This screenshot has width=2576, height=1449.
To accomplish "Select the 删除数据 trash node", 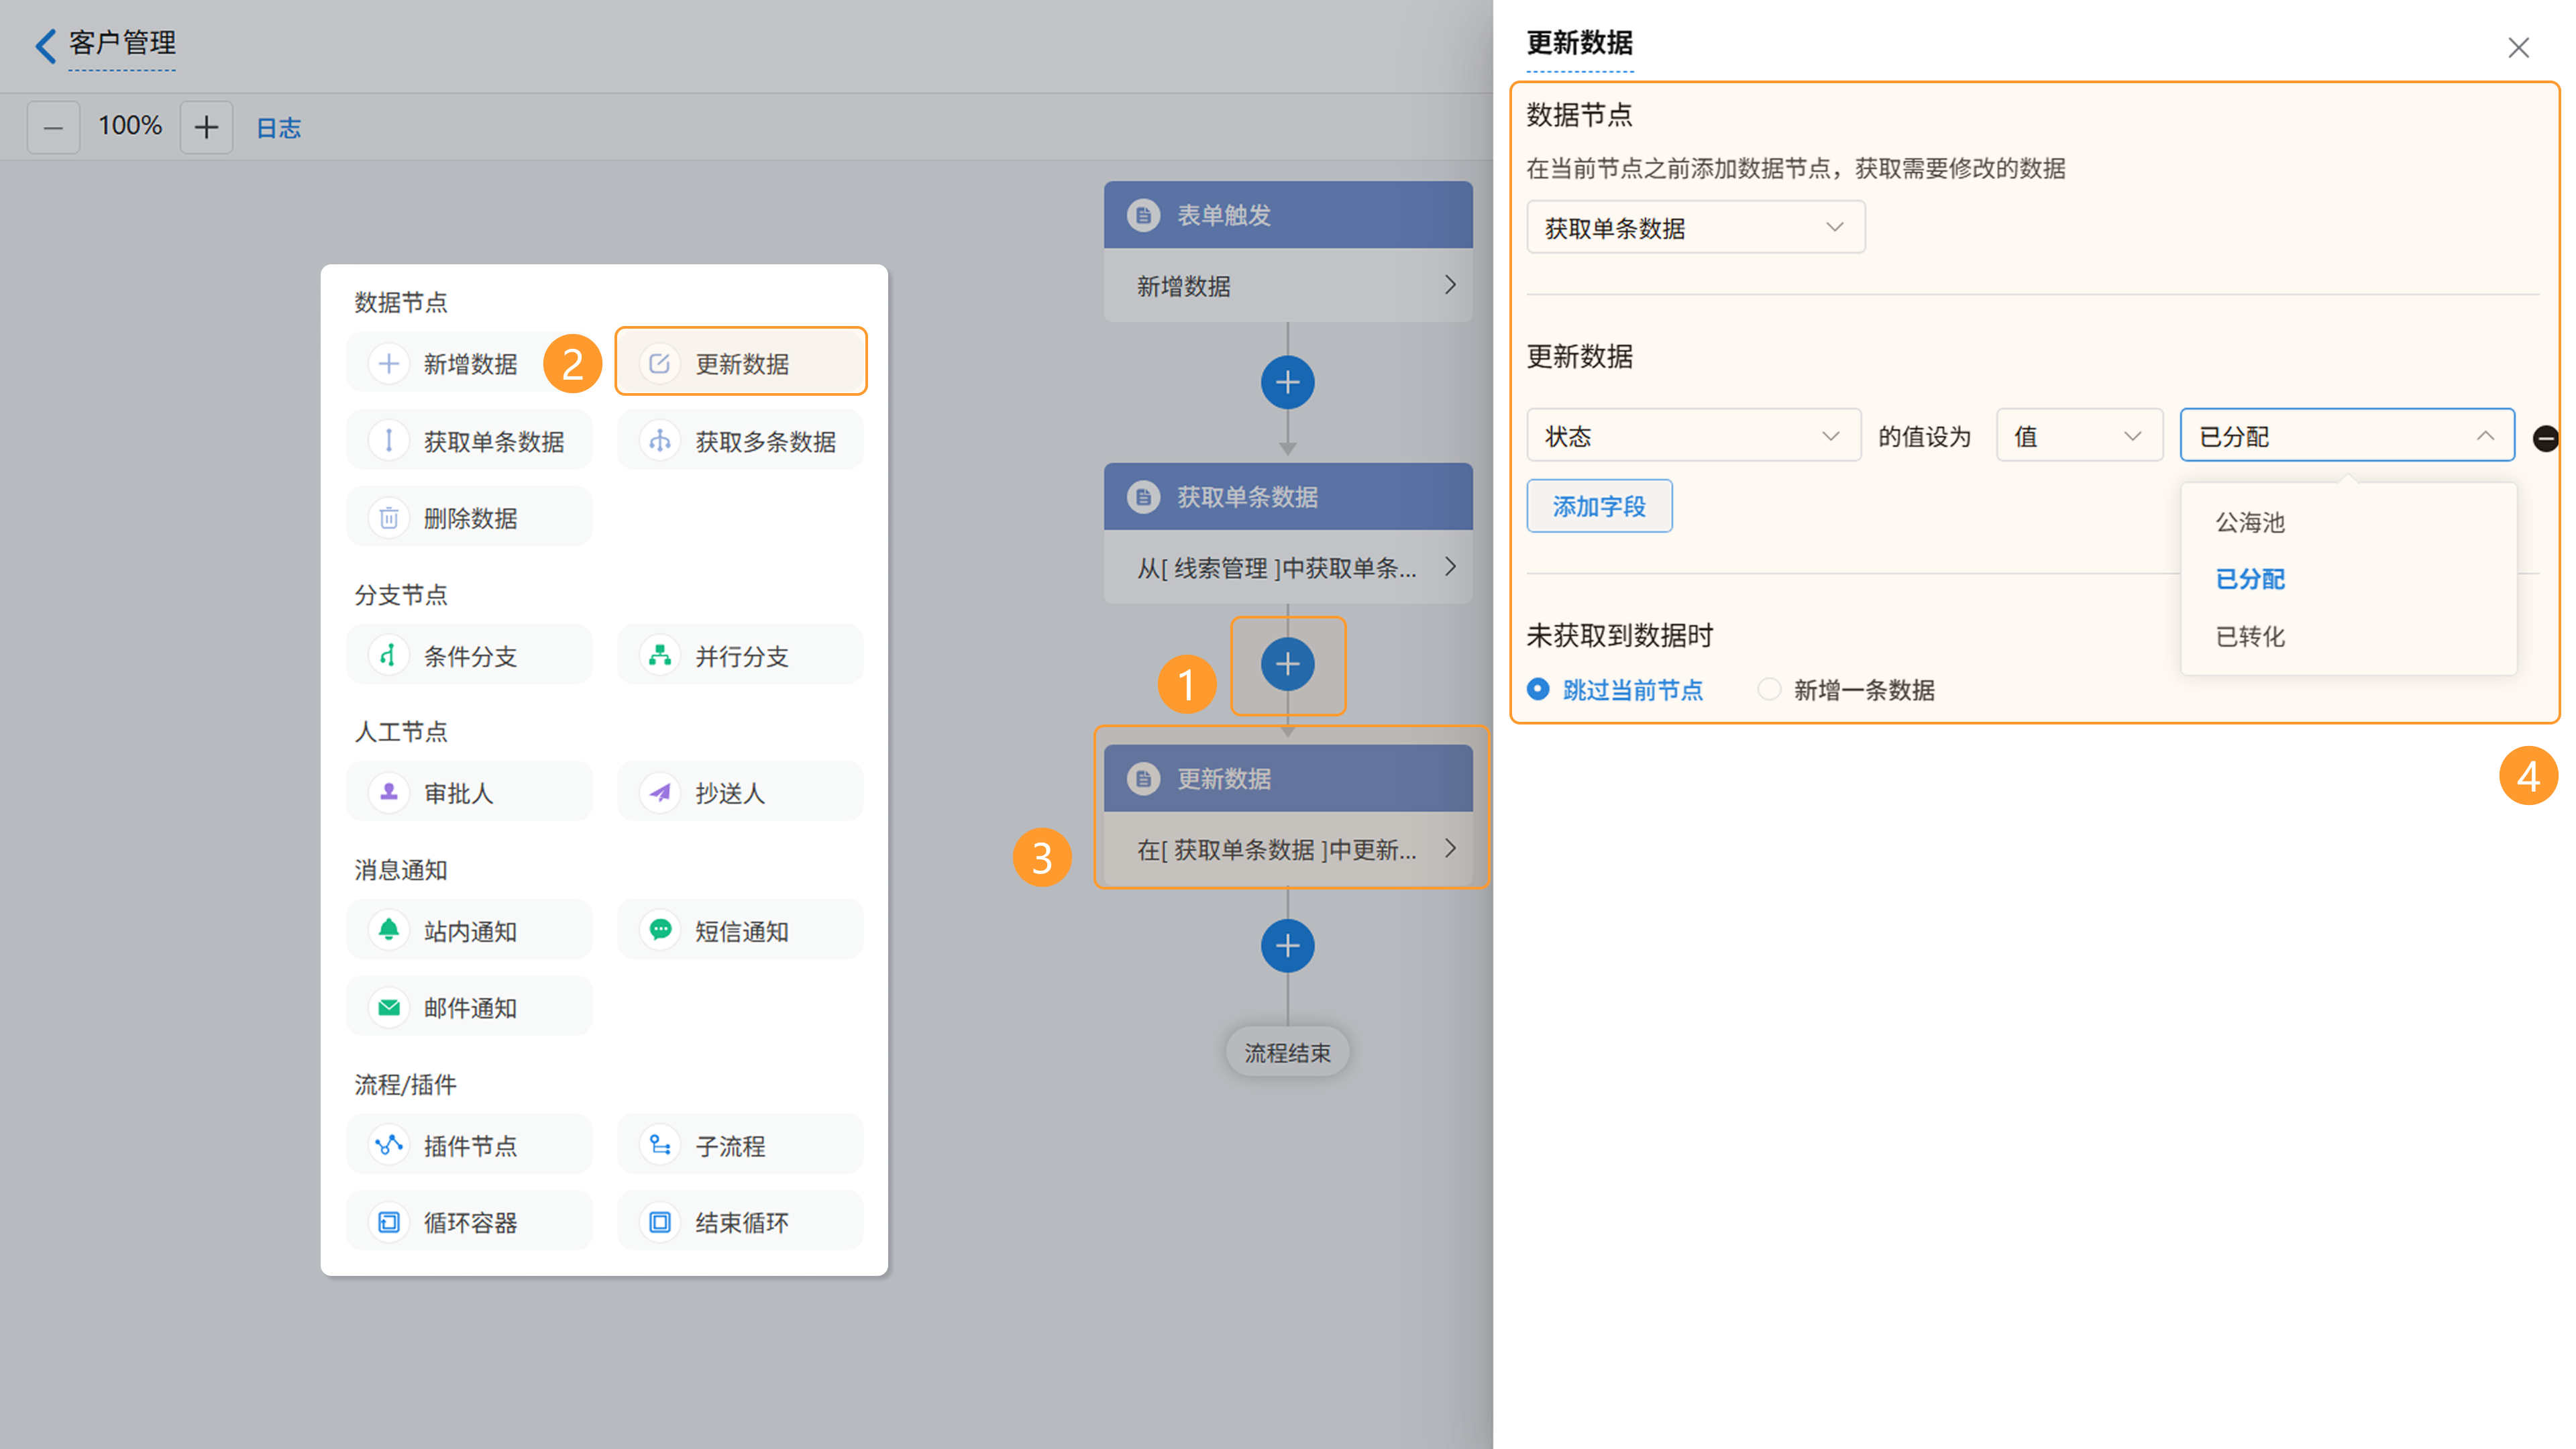I will (469, 518).
